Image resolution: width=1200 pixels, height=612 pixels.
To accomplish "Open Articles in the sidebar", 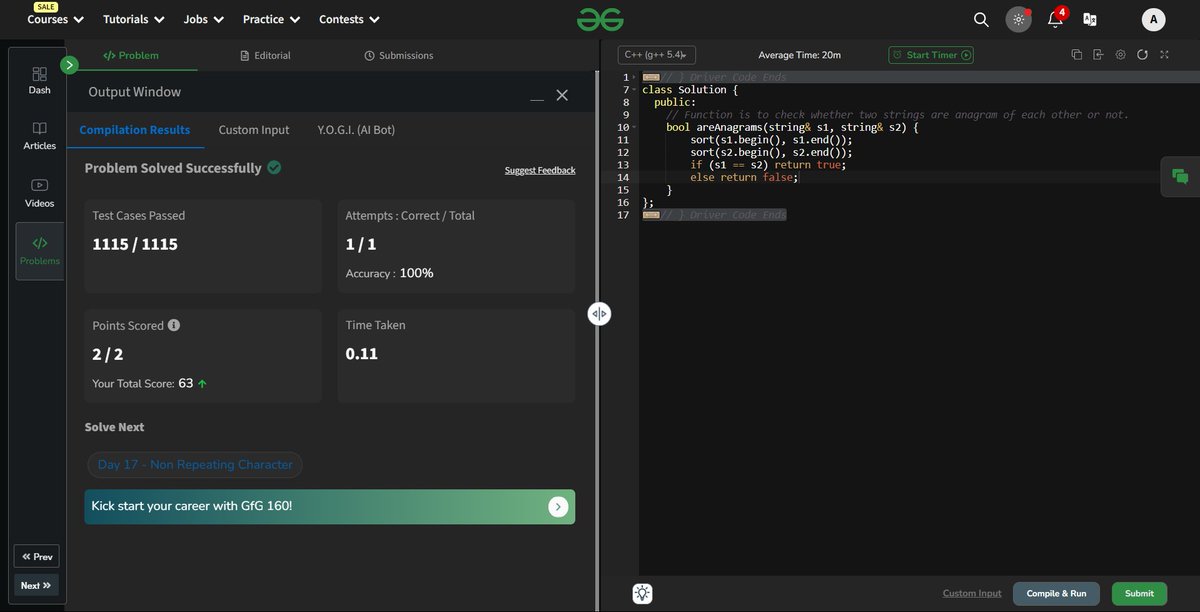I will 40,136.
